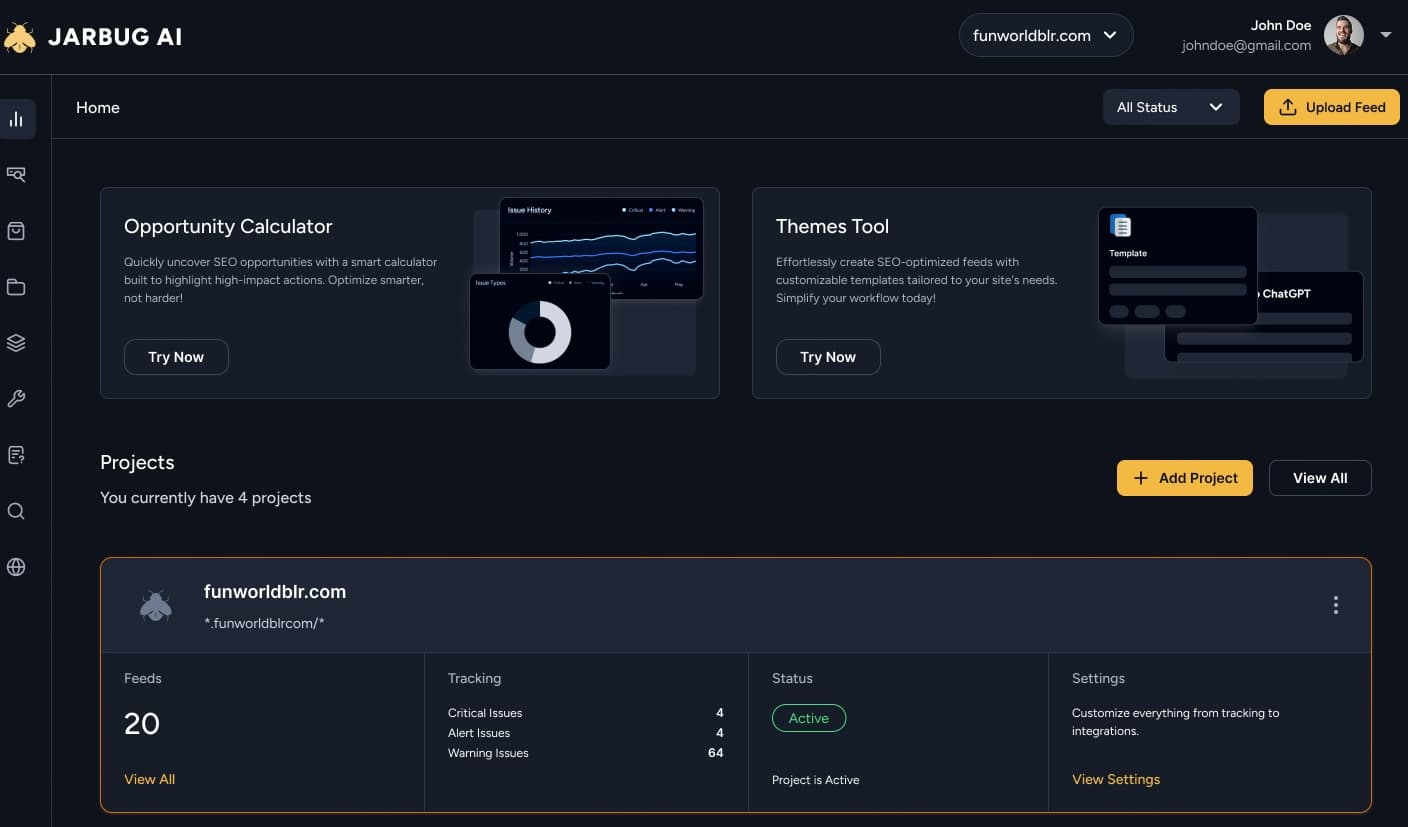Click the projects folder icon in sidebar

[17, 286]
